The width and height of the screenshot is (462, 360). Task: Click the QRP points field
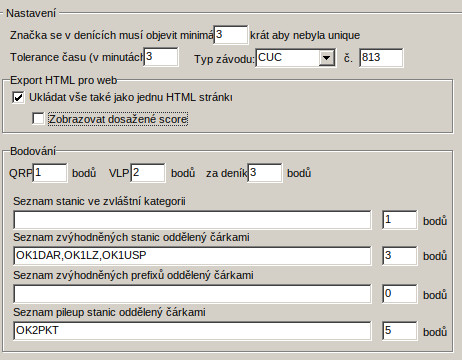tap(50, 173)
